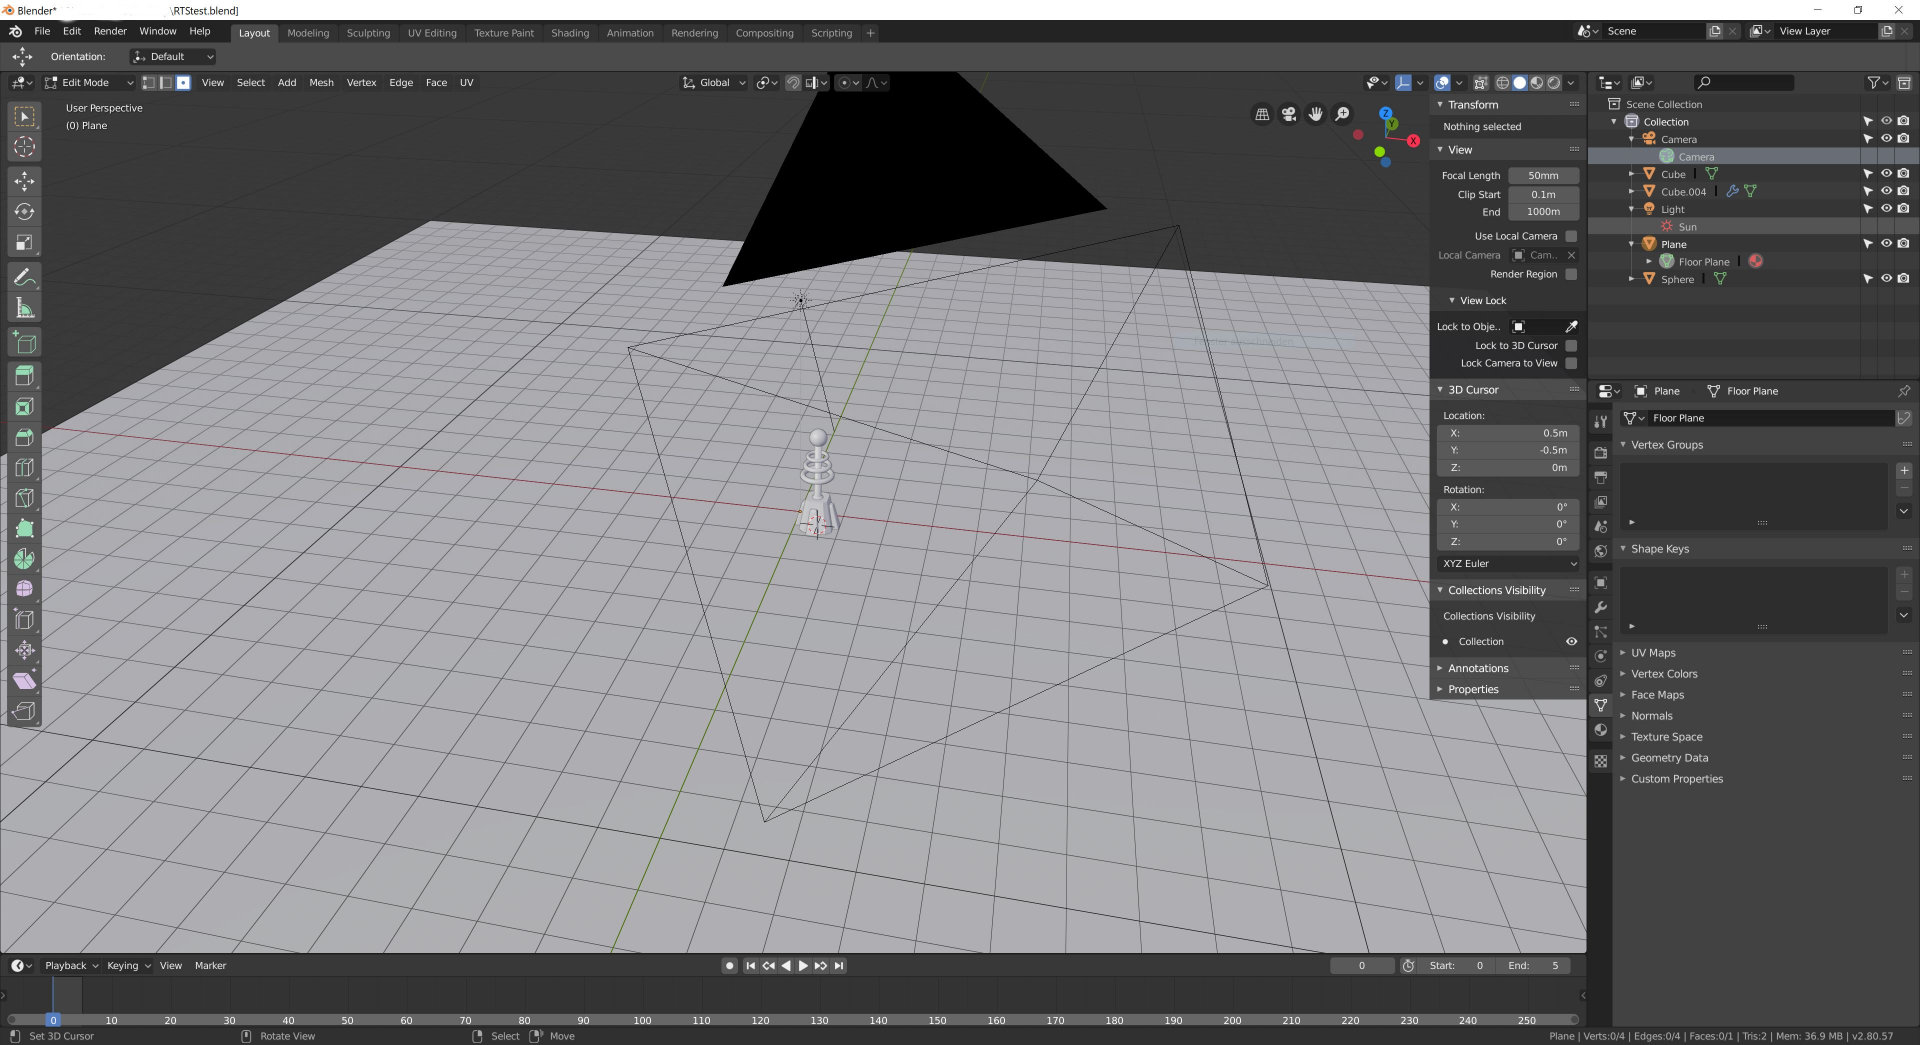This screenshot has height=1045, width=1920.
Task: Expand the UV Maps section
Action: point(1653,653)
